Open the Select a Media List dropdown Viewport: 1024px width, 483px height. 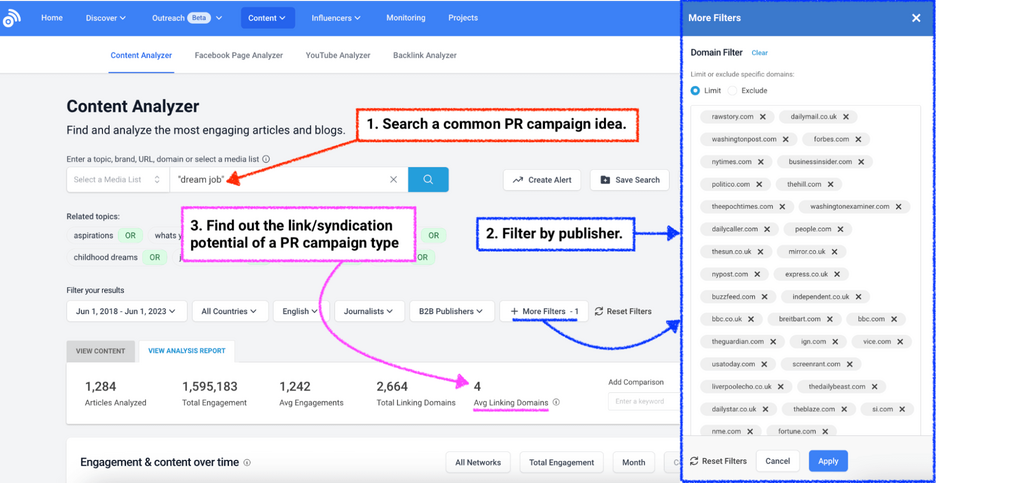pos(116,180)
